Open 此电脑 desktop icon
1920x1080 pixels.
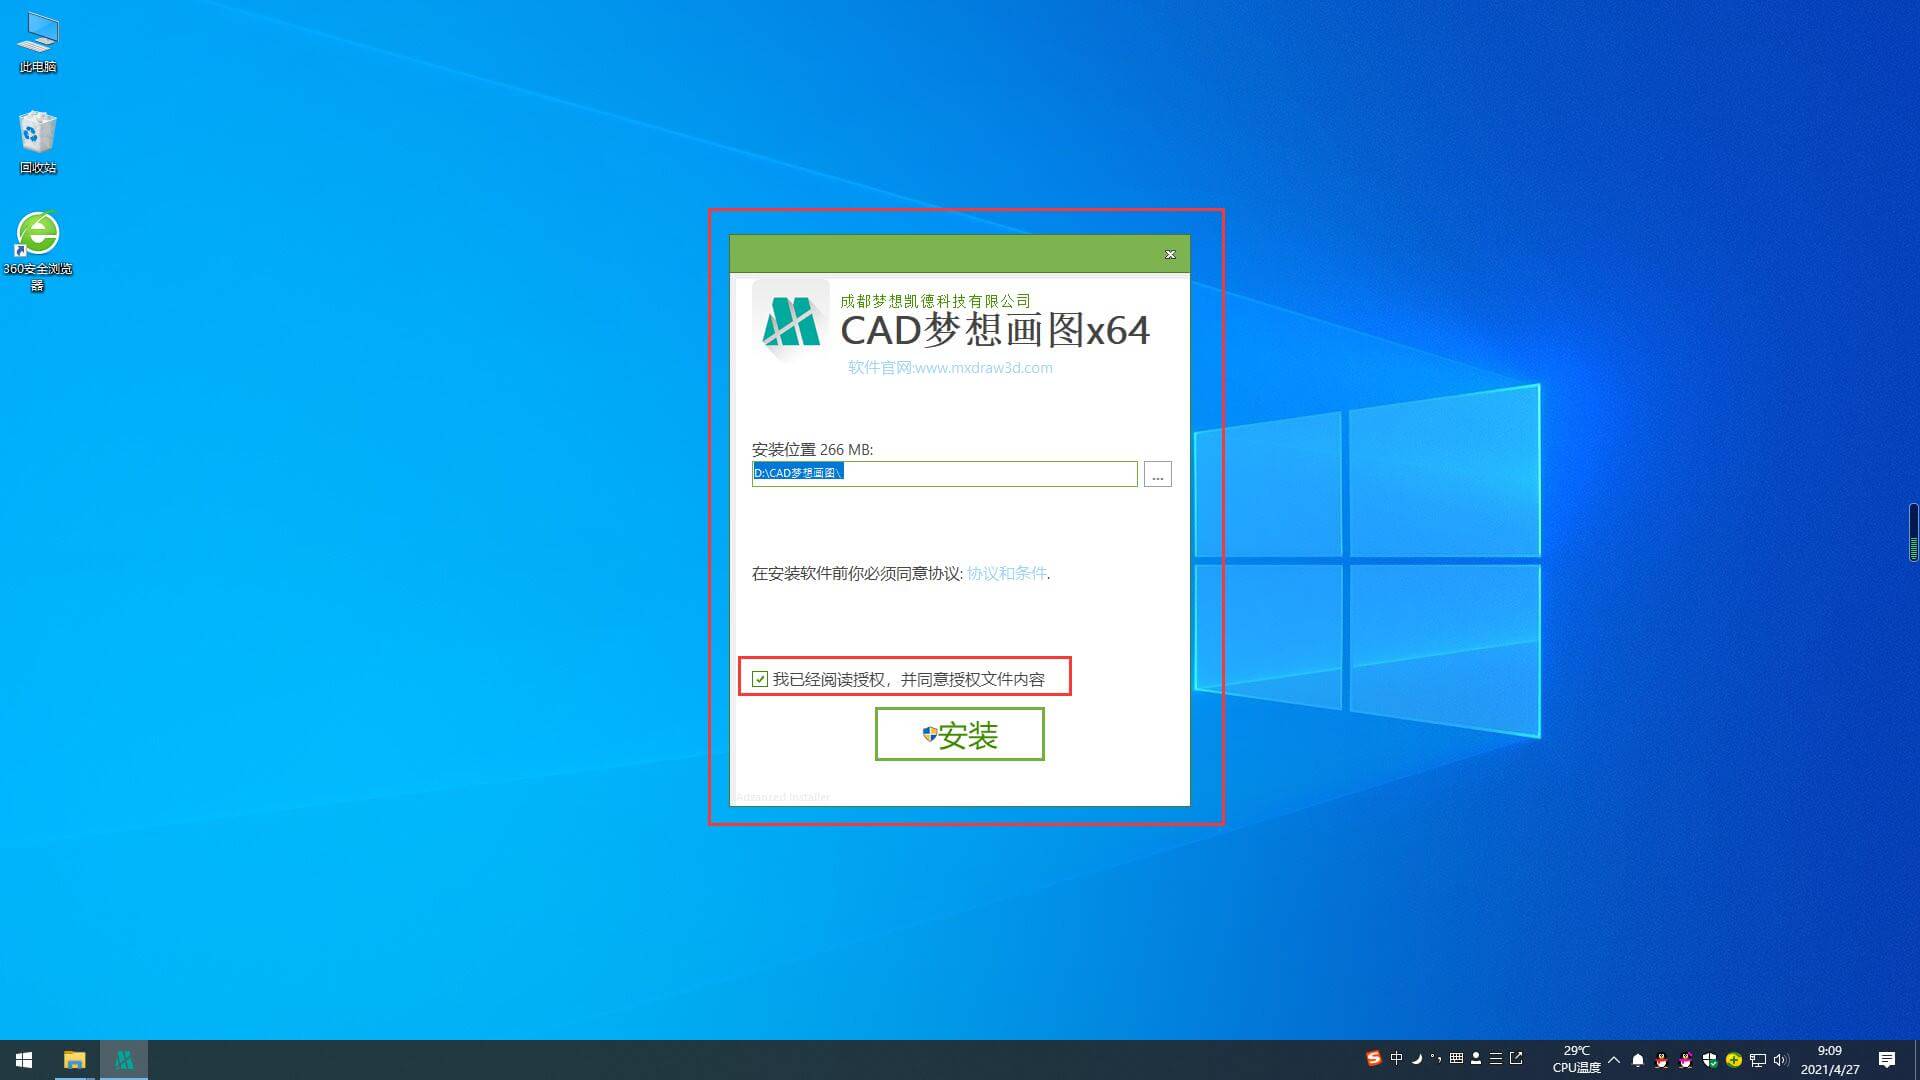[x=38, y=43]
